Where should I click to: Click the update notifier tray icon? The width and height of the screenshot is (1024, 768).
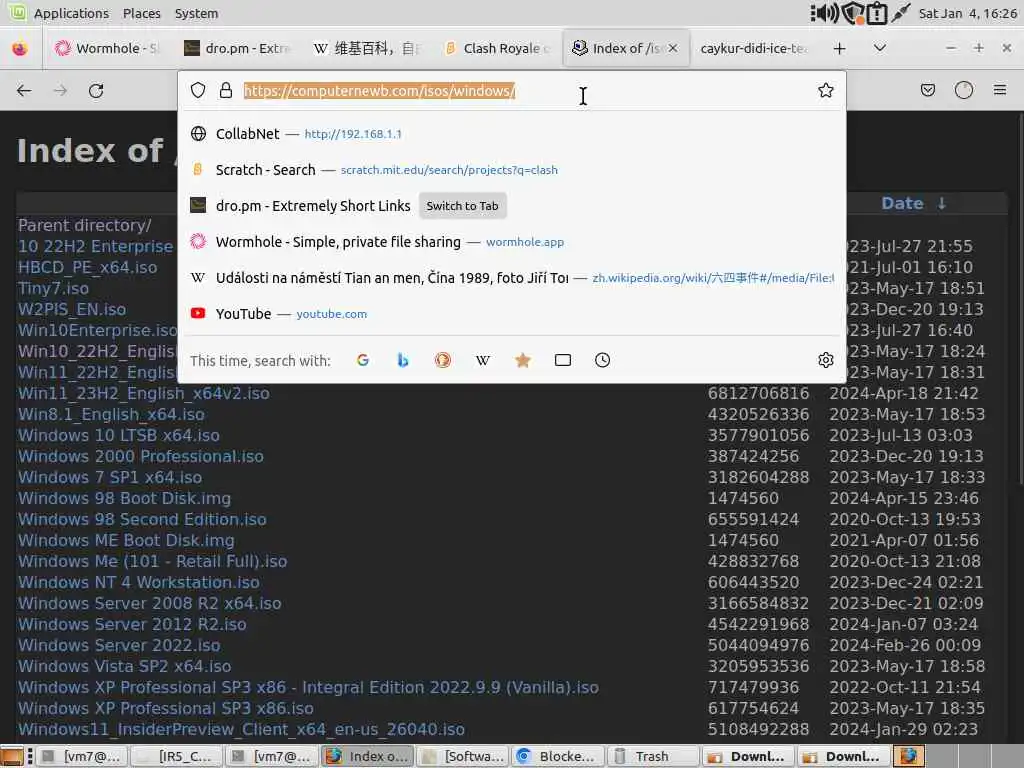[876, 13]
